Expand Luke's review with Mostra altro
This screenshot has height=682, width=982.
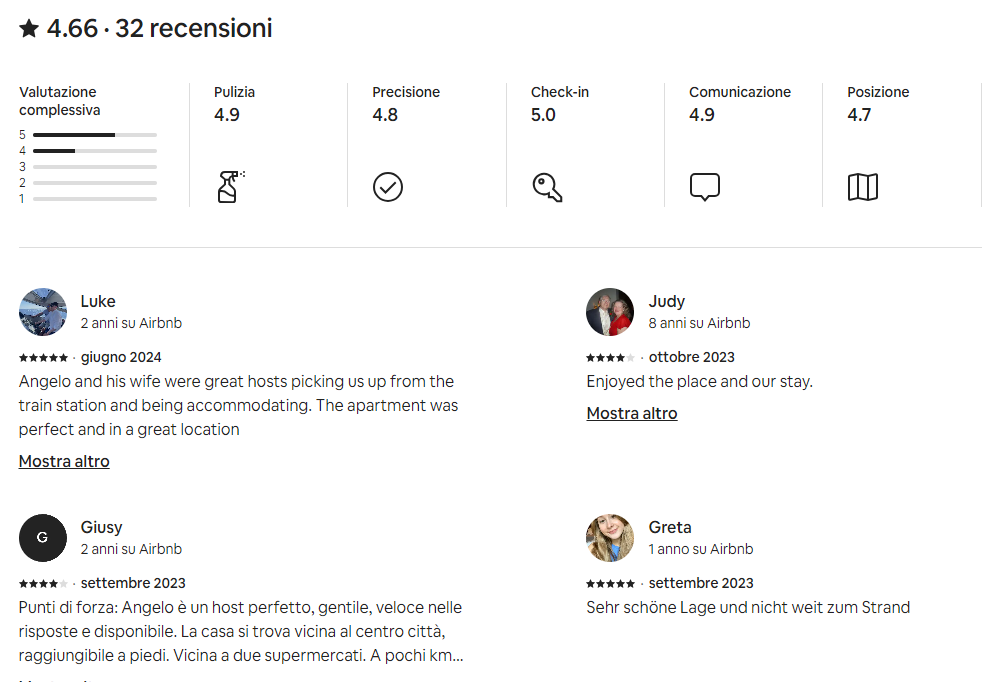point(64,461)
